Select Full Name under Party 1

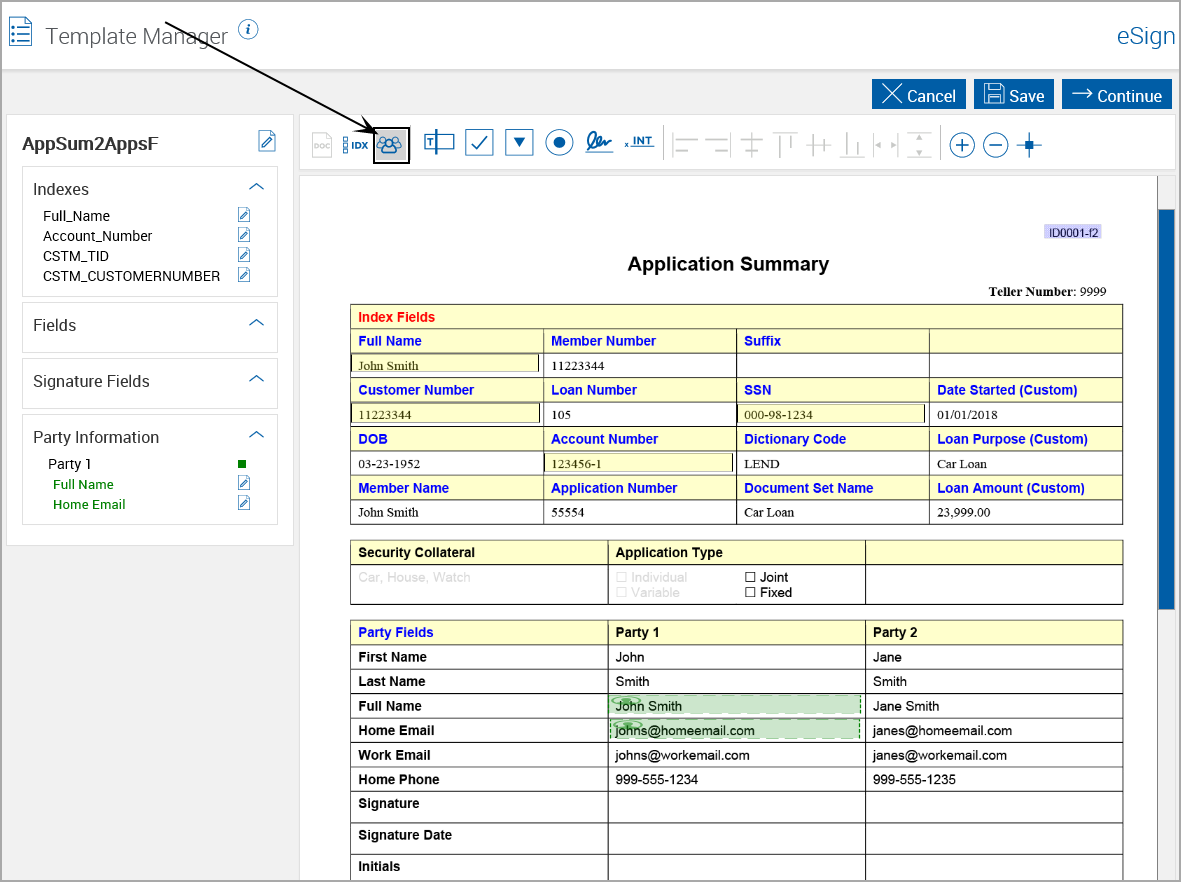83,484
